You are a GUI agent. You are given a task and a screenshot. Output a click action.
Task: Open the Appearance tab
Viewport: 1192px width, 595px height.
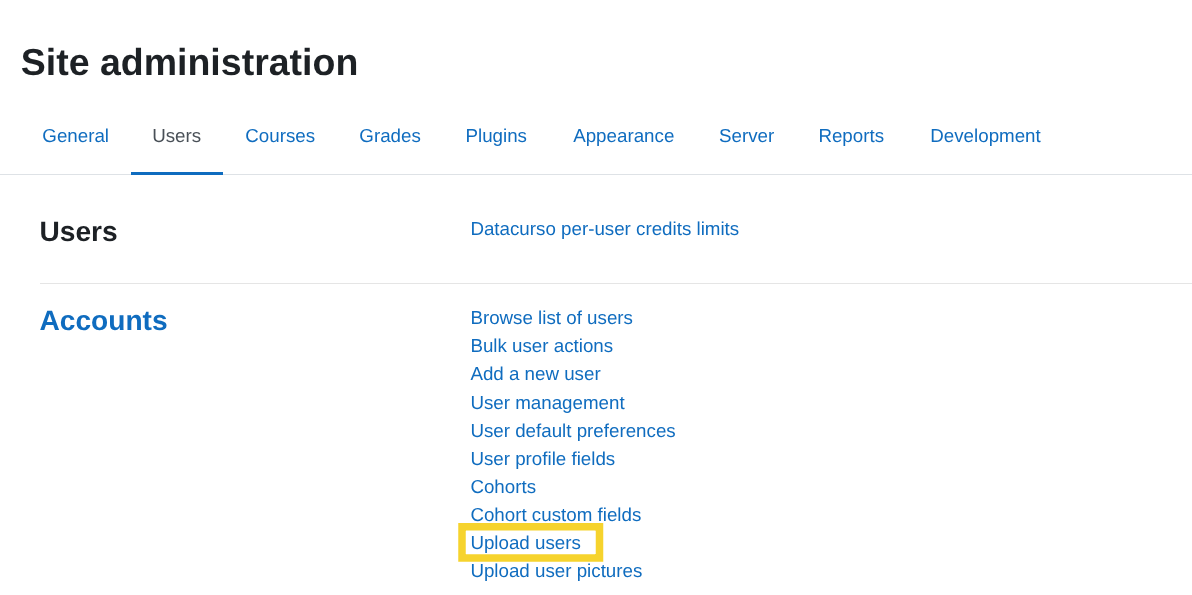click(623, 136)
